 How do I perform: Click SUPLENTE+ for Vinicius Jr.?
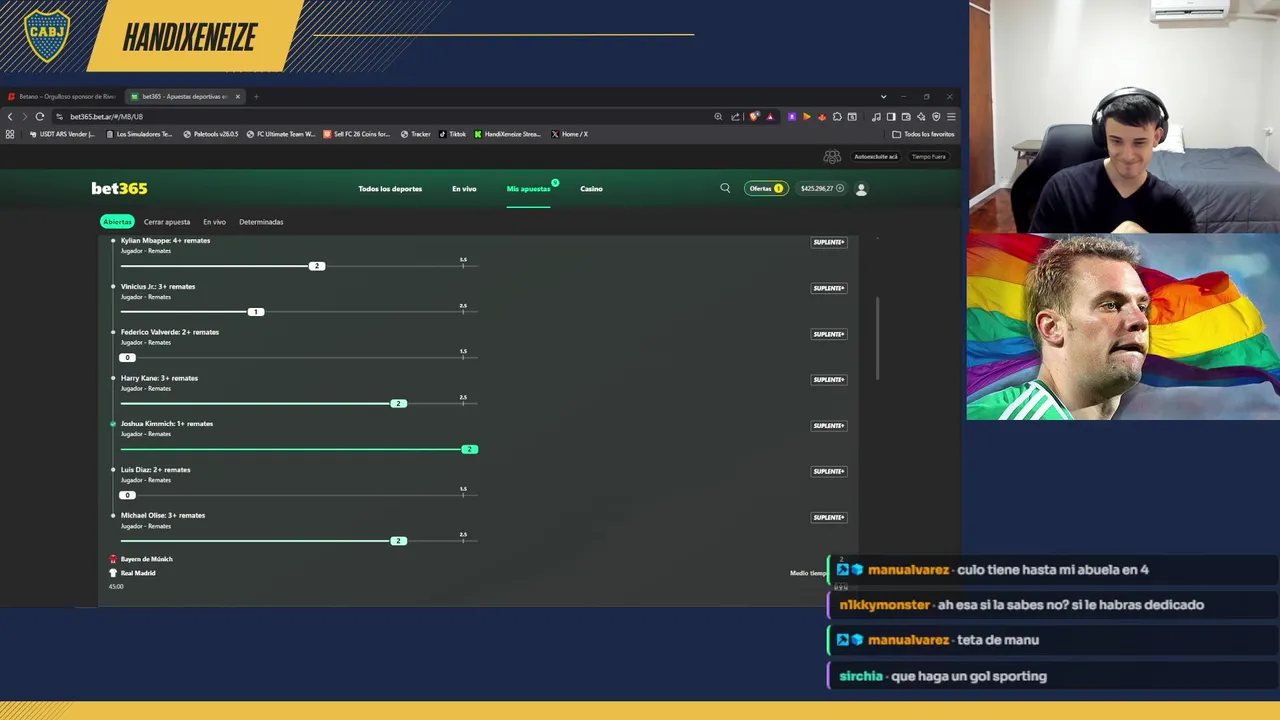click(x=828, y=288)
